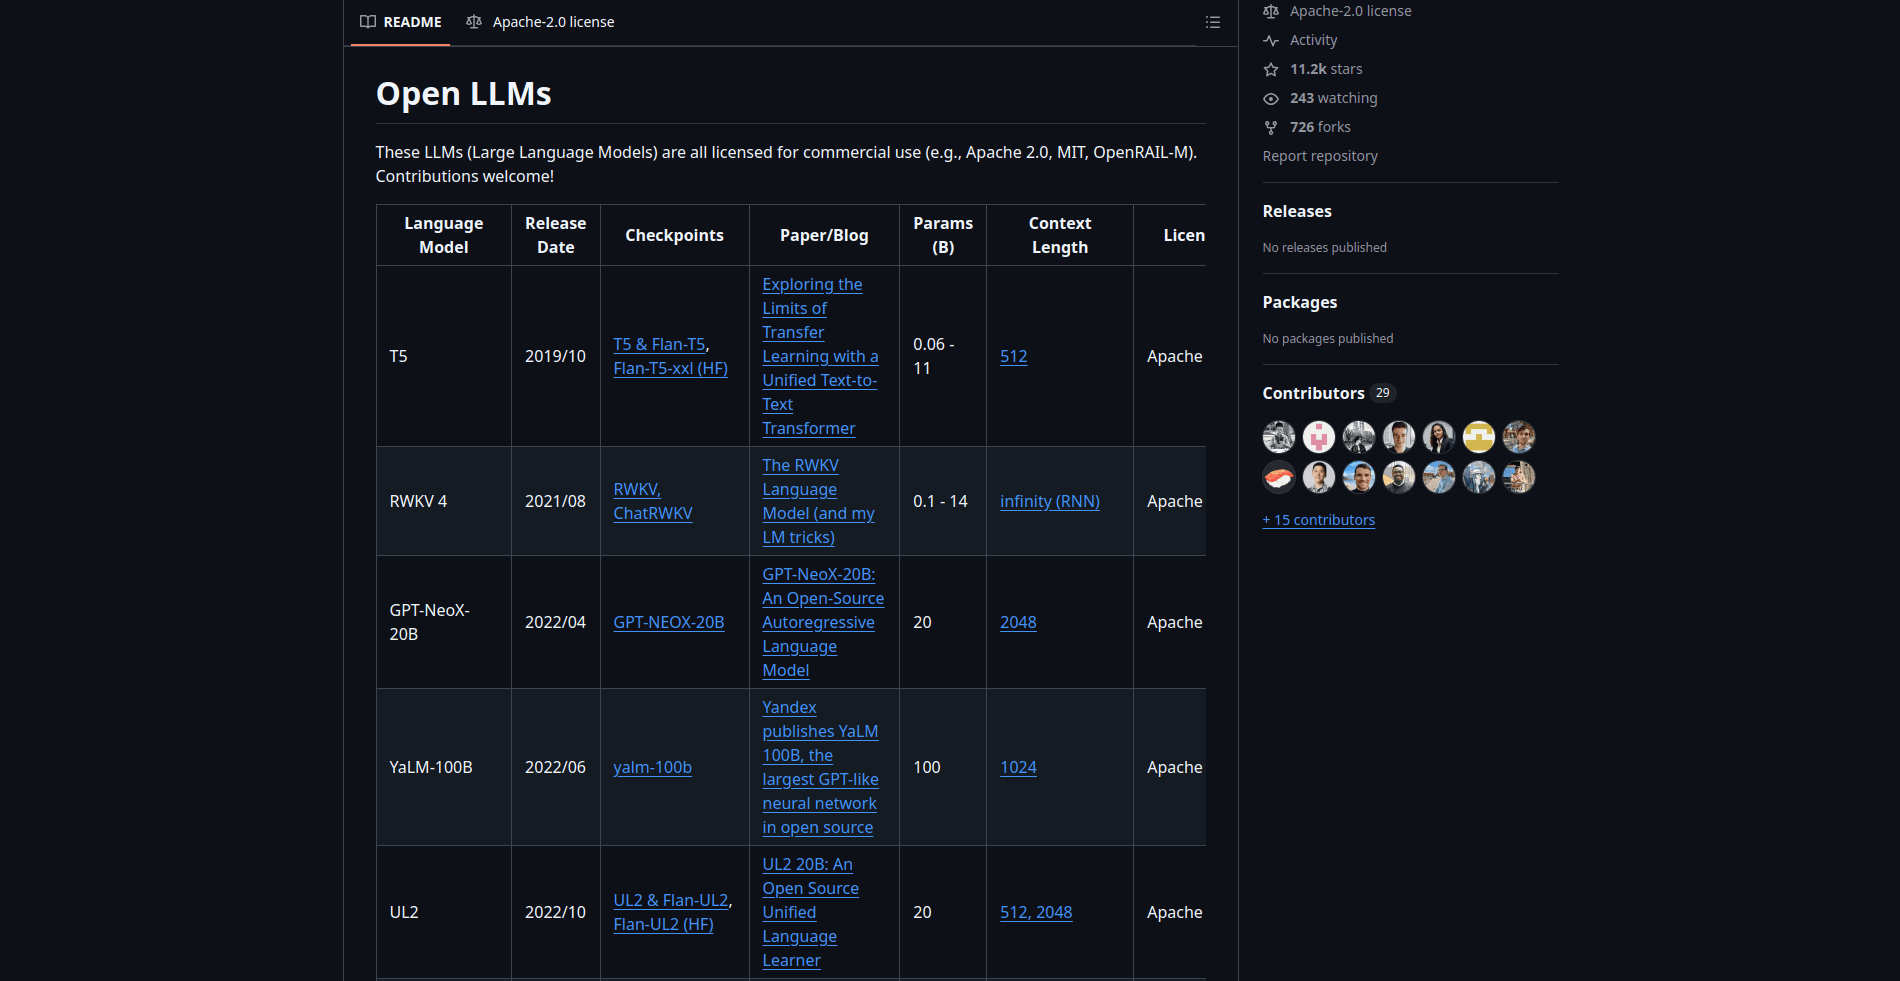Switch to the README tab

pyautogui.click(x=400, y=22)
